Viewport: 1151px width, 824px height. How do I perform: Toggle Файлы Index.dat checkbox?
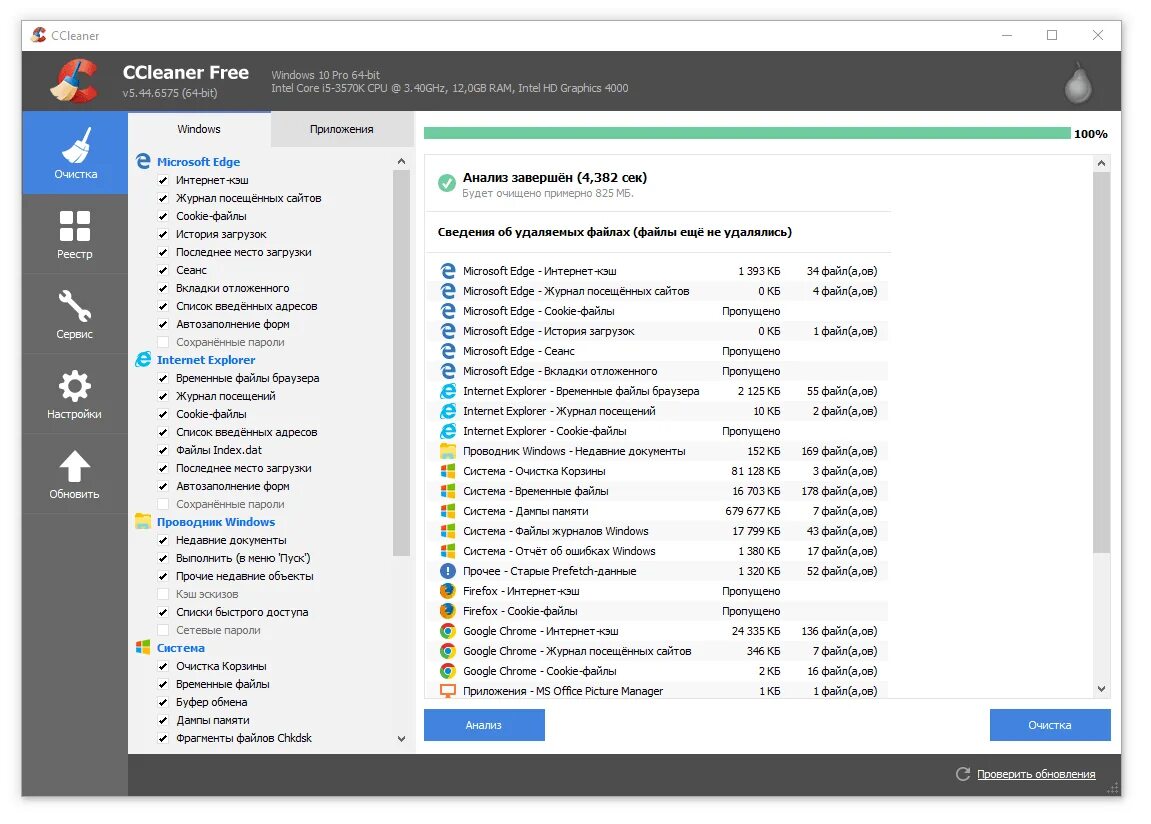click(163, 450)
